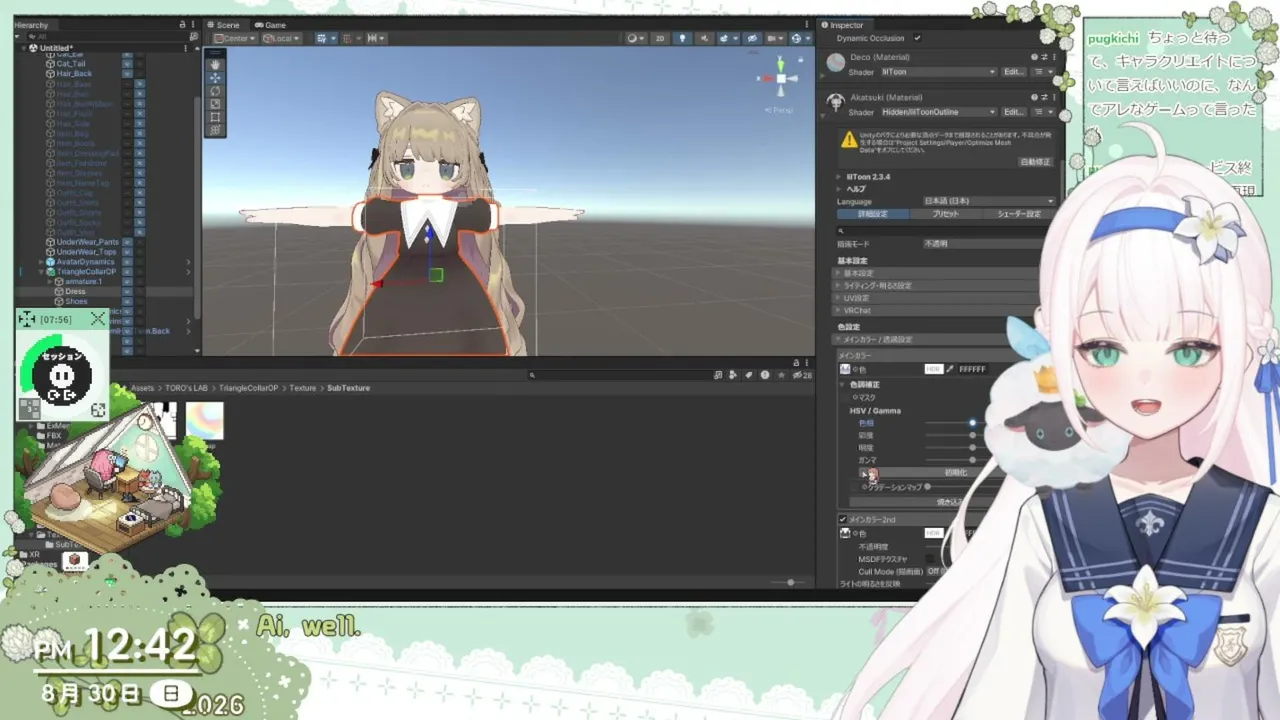Expand the AvatarDynamics tree node

tap(41, 262)
